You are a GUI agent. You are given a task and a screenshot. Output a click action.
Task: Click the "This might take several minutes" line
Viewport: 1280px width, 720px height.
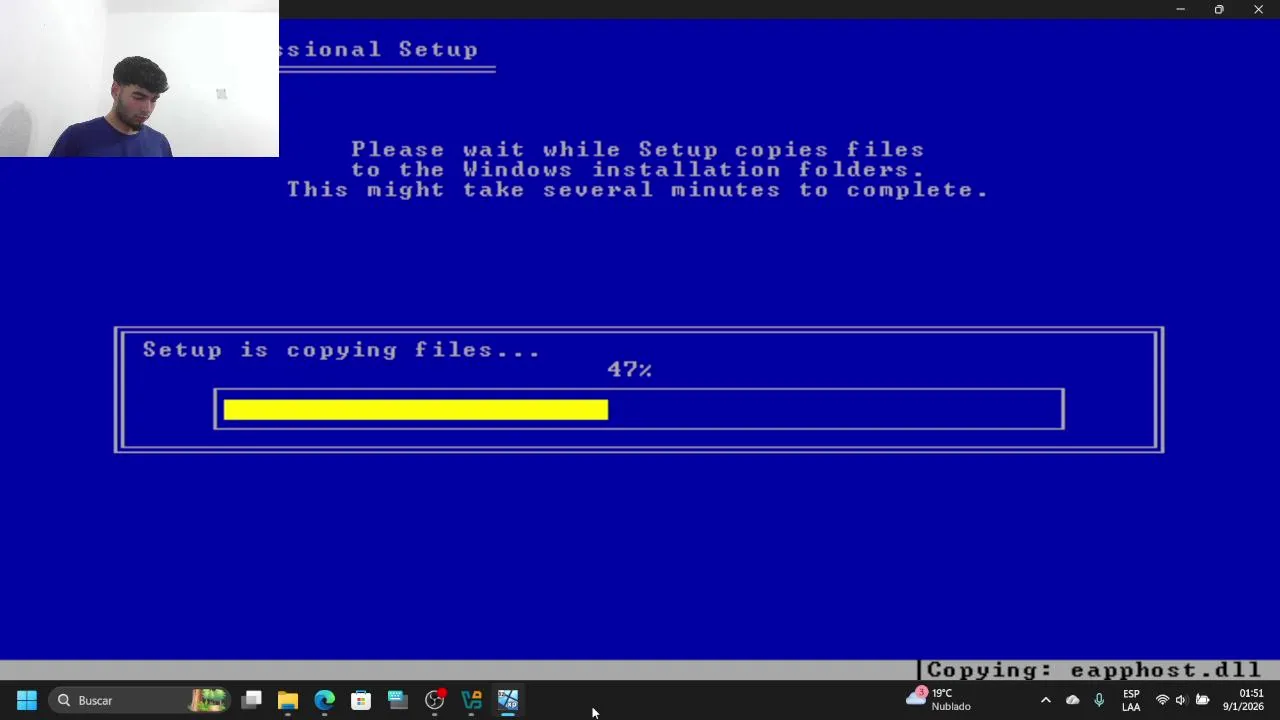(638, 189)
